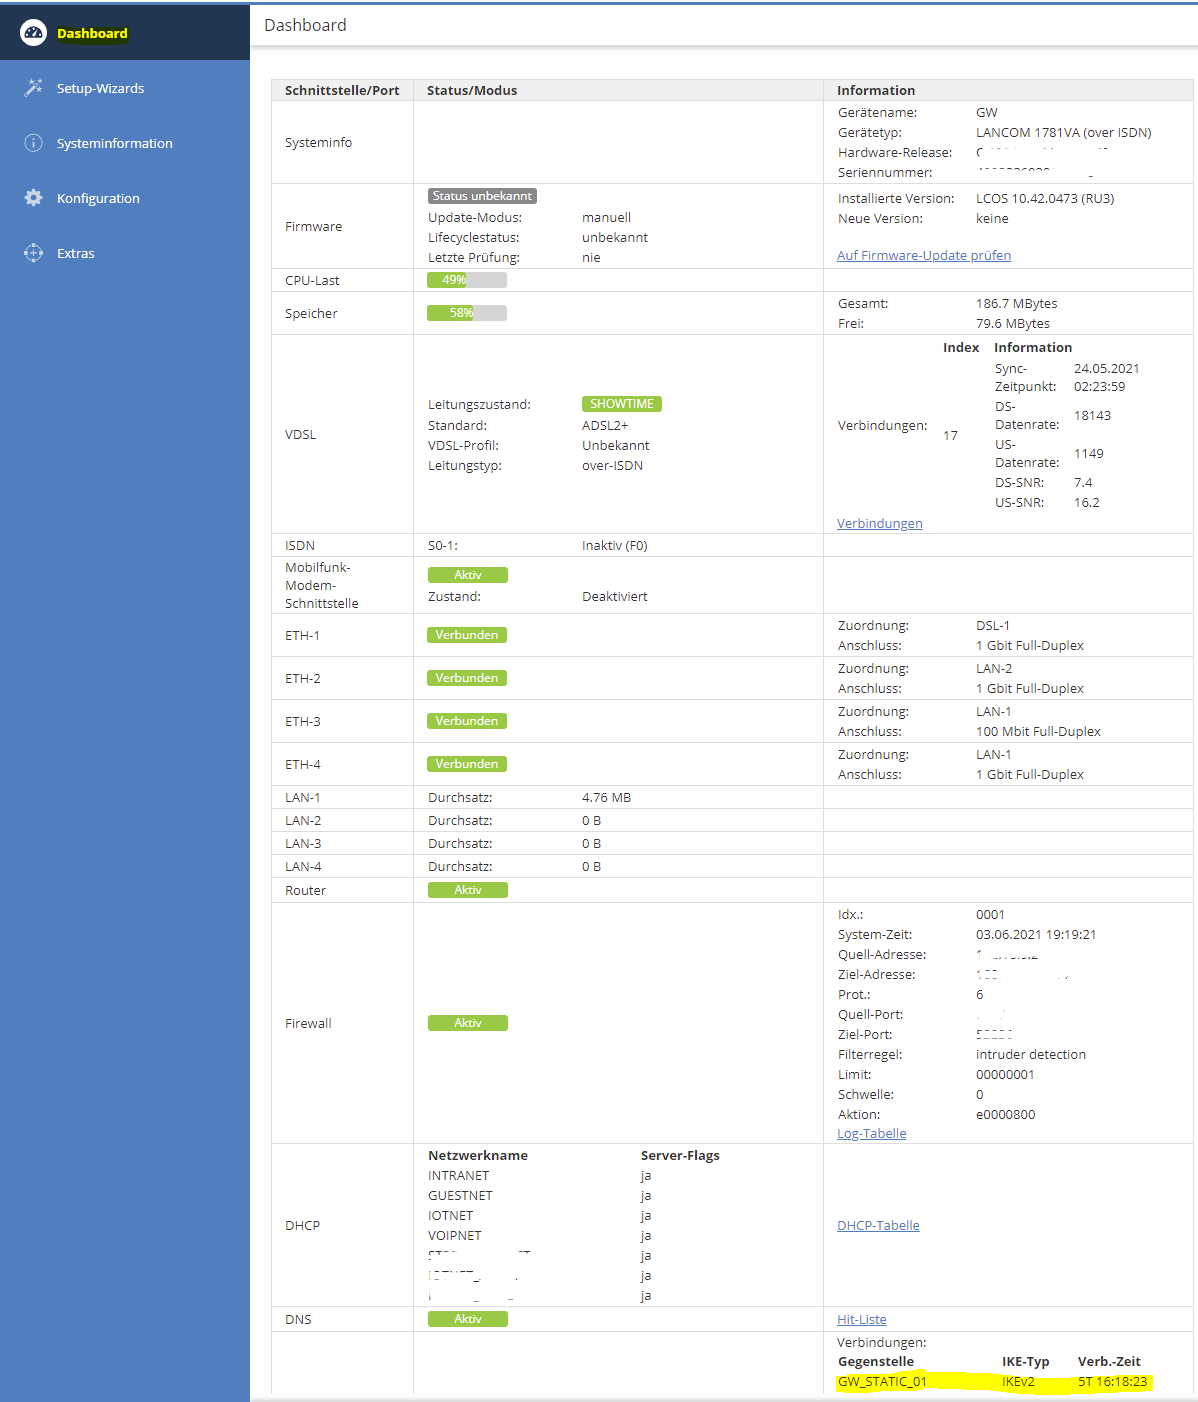The height and width of the screenshot is (1402, 1198).
Task: Click the DSL-1 Zuordnung value
Action: 993,626
